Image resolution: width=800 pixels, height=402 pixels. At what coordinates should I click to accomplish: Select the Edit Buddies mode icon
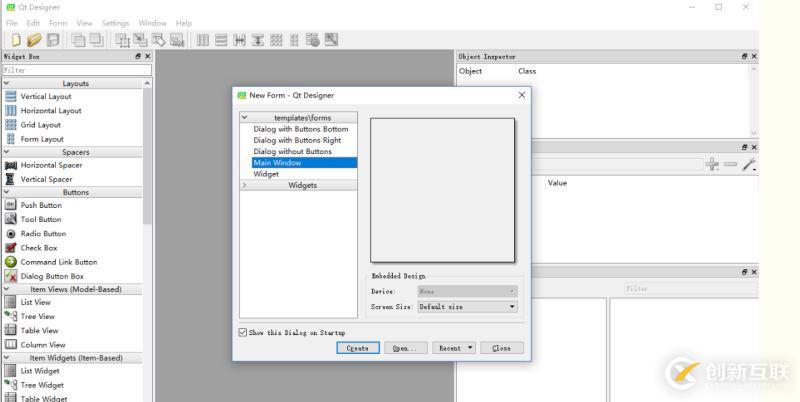(159, 40)
